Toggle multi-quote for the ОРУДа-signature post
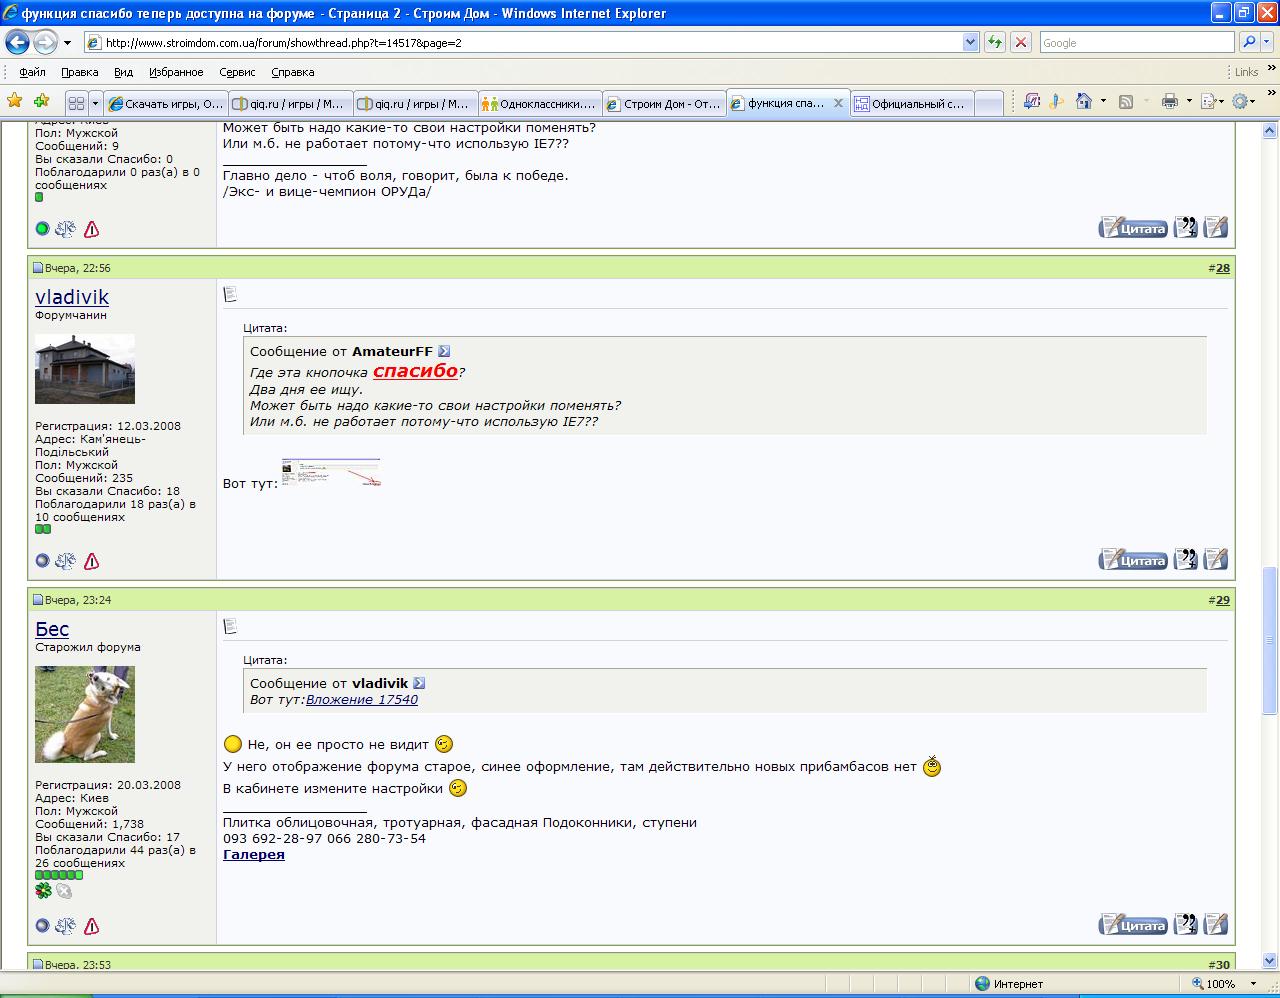The height and width of the screenshot is (998, 1280). [x=1185, y=228]
